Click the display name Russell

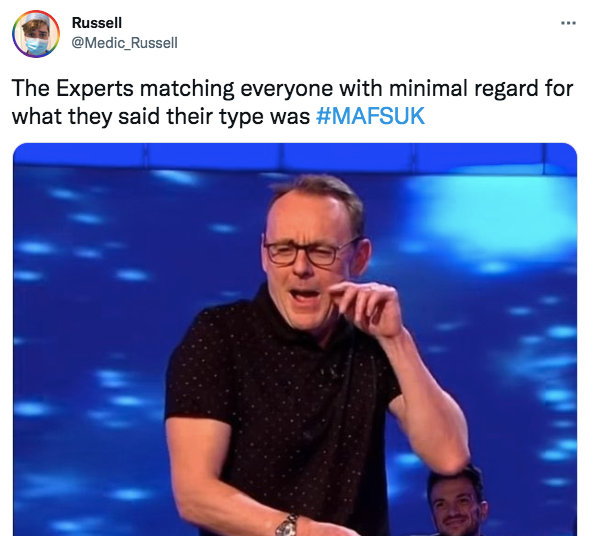pyautogui.click(x=97, y=23)
